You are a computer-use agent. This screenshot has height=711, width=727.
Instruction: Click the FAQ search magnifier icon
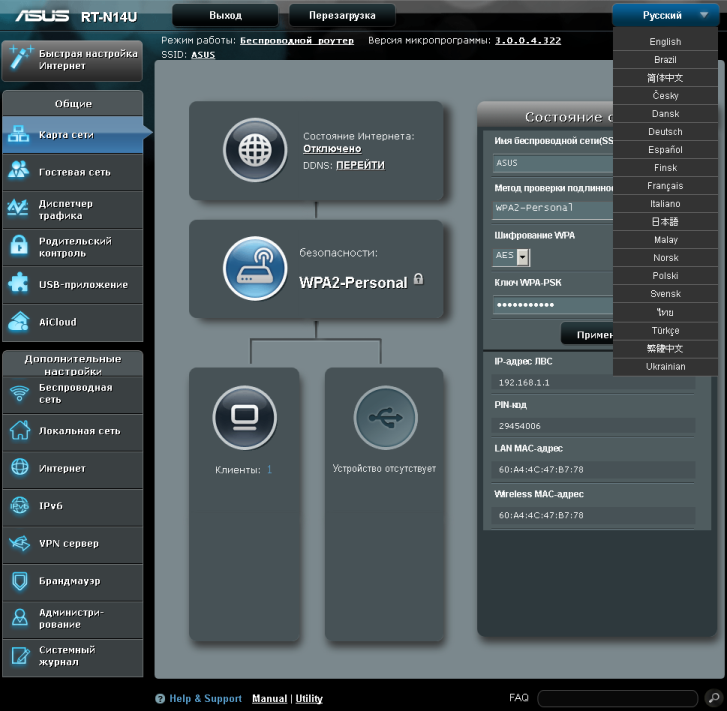coord(714,698)
